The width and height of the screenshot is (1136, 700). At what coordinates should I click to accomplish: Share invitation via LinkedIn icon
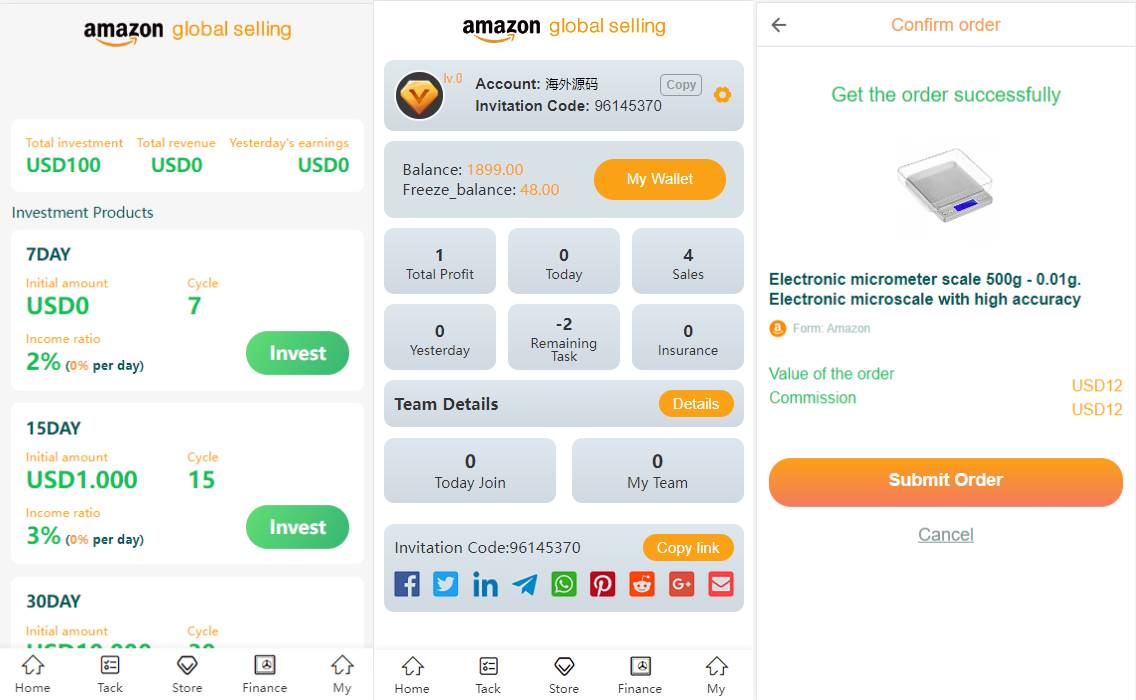tap(485, 584)
